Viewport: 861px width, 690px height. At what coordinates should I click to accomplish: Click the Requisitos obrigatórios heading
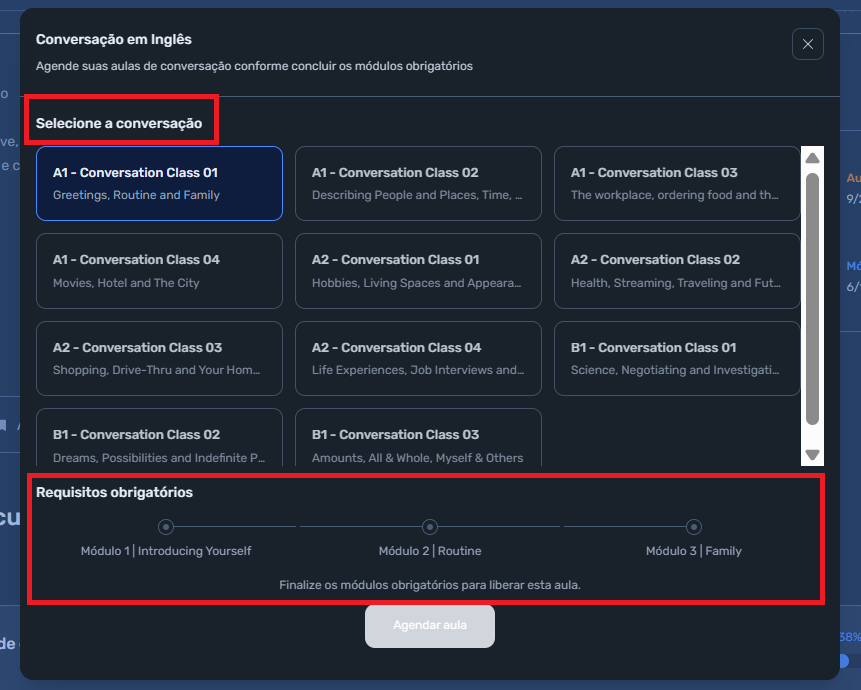[x=114, y=492]
